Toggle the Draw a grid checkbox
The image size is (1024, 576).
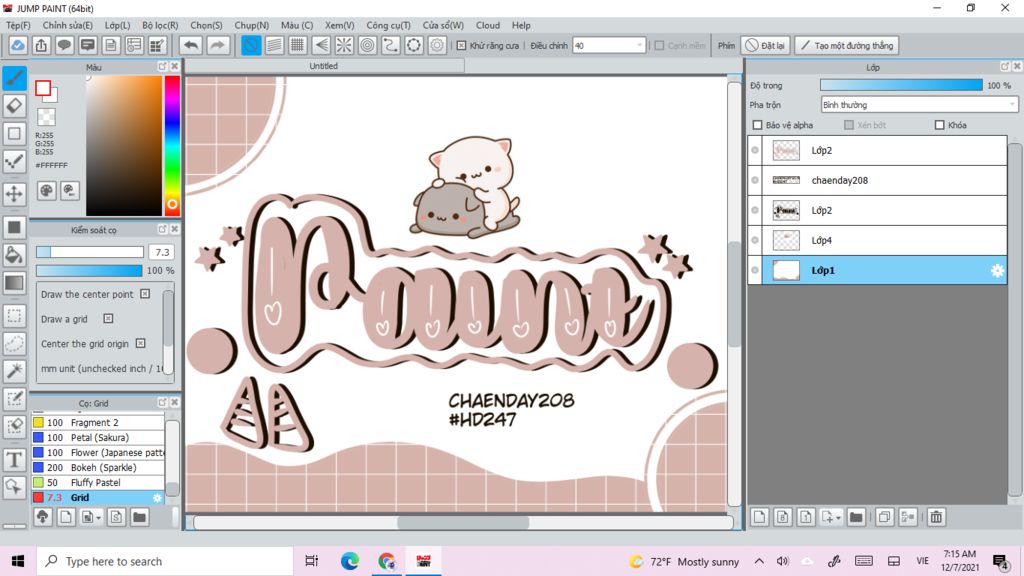(x=108, y=319)
